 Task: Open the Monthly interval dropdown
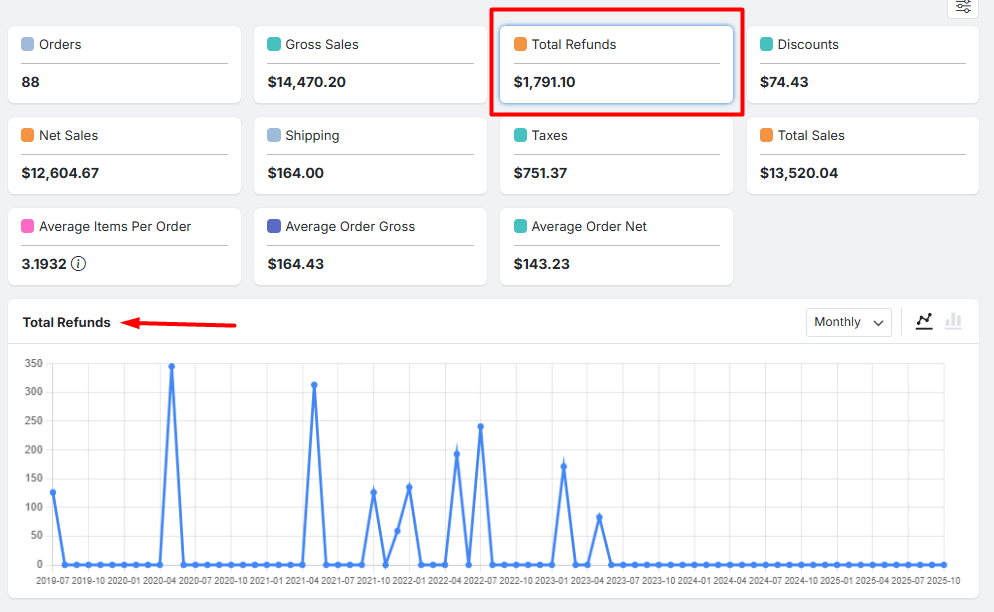tap(848, 322)
